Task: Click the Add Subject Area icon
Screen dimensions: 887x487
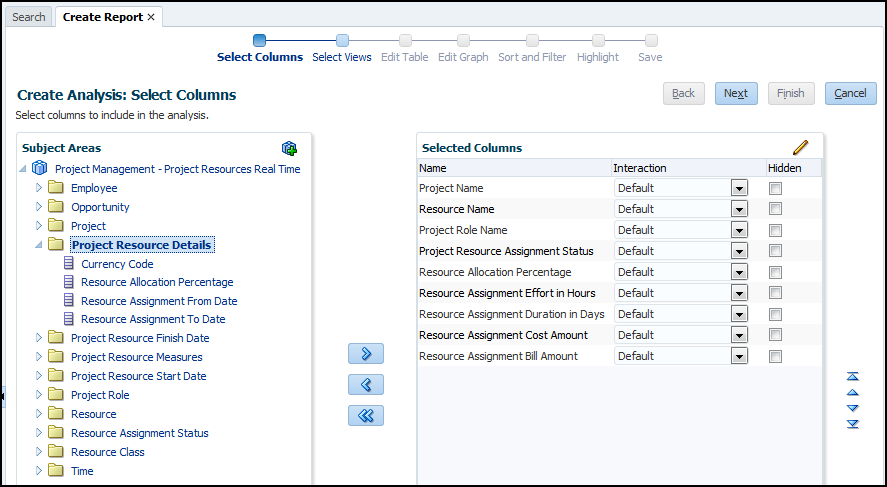Action: pyautogui.click(x=289, y=148)
